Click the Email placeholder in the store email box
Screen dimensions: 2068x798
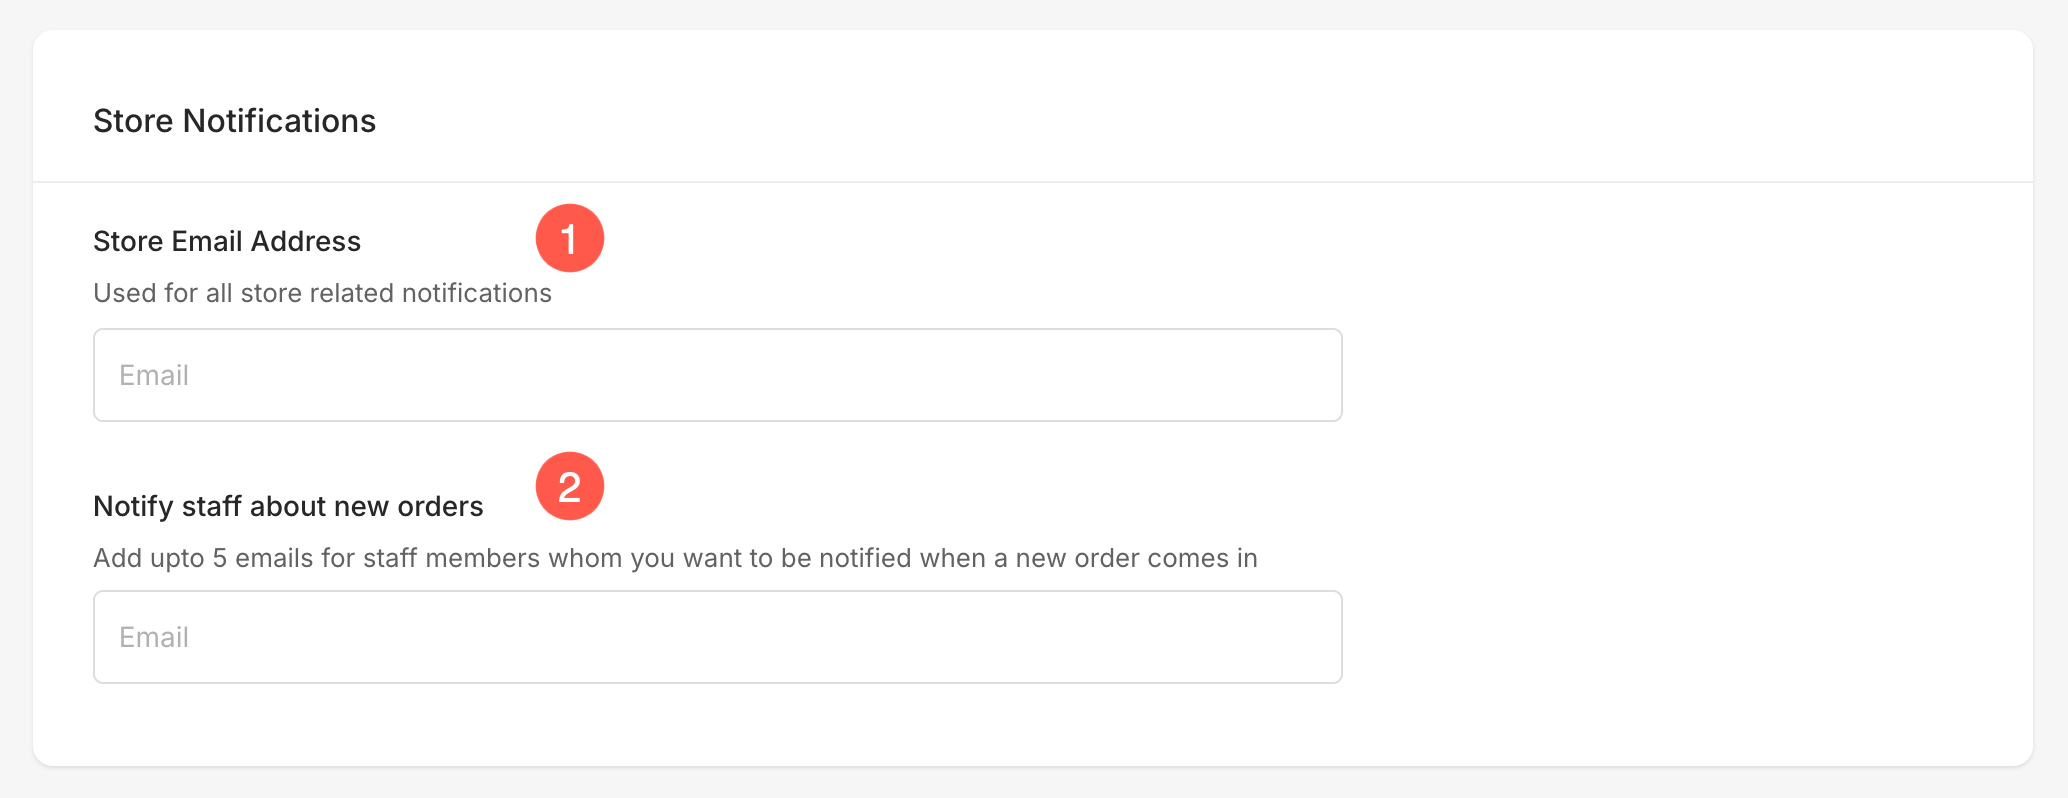[x=154, y=375]
